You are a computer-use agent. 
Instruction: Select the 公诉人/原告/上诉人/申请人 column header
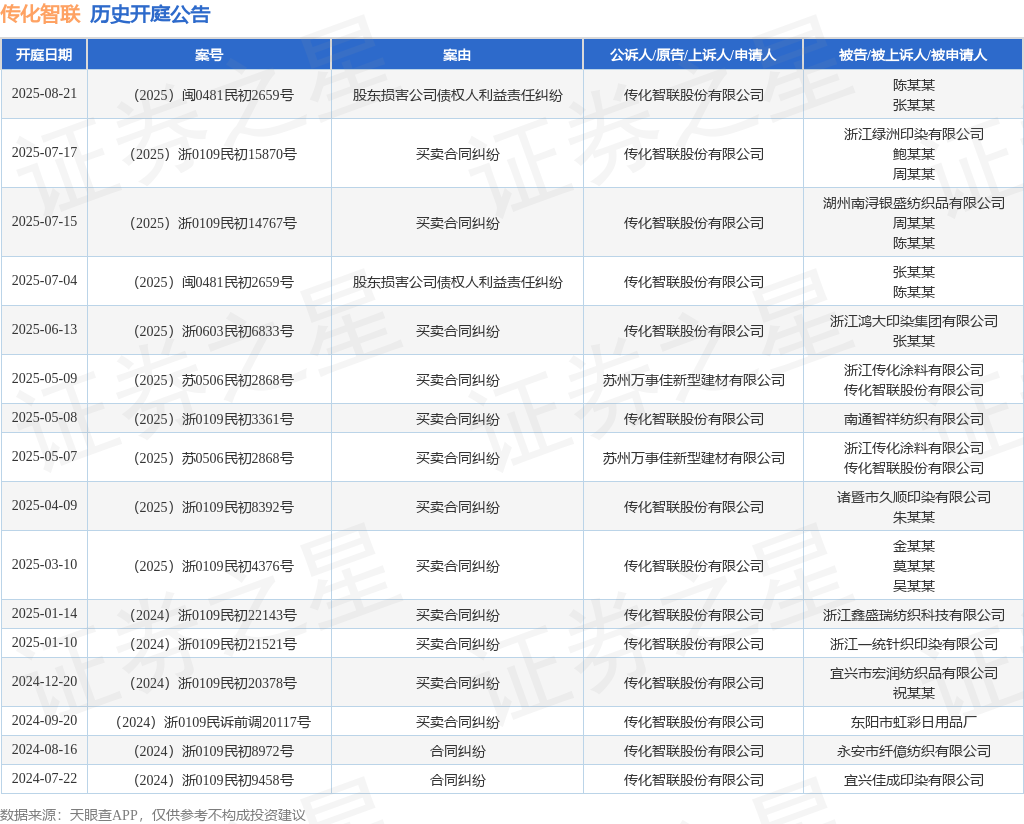click(x=693, y=55)
